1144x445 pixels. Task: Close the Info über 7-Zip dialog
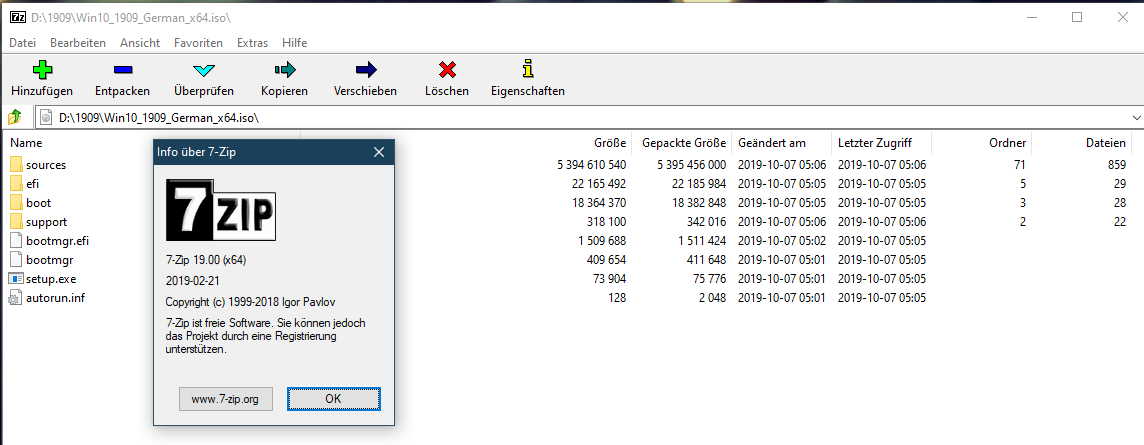coord(379,152)
